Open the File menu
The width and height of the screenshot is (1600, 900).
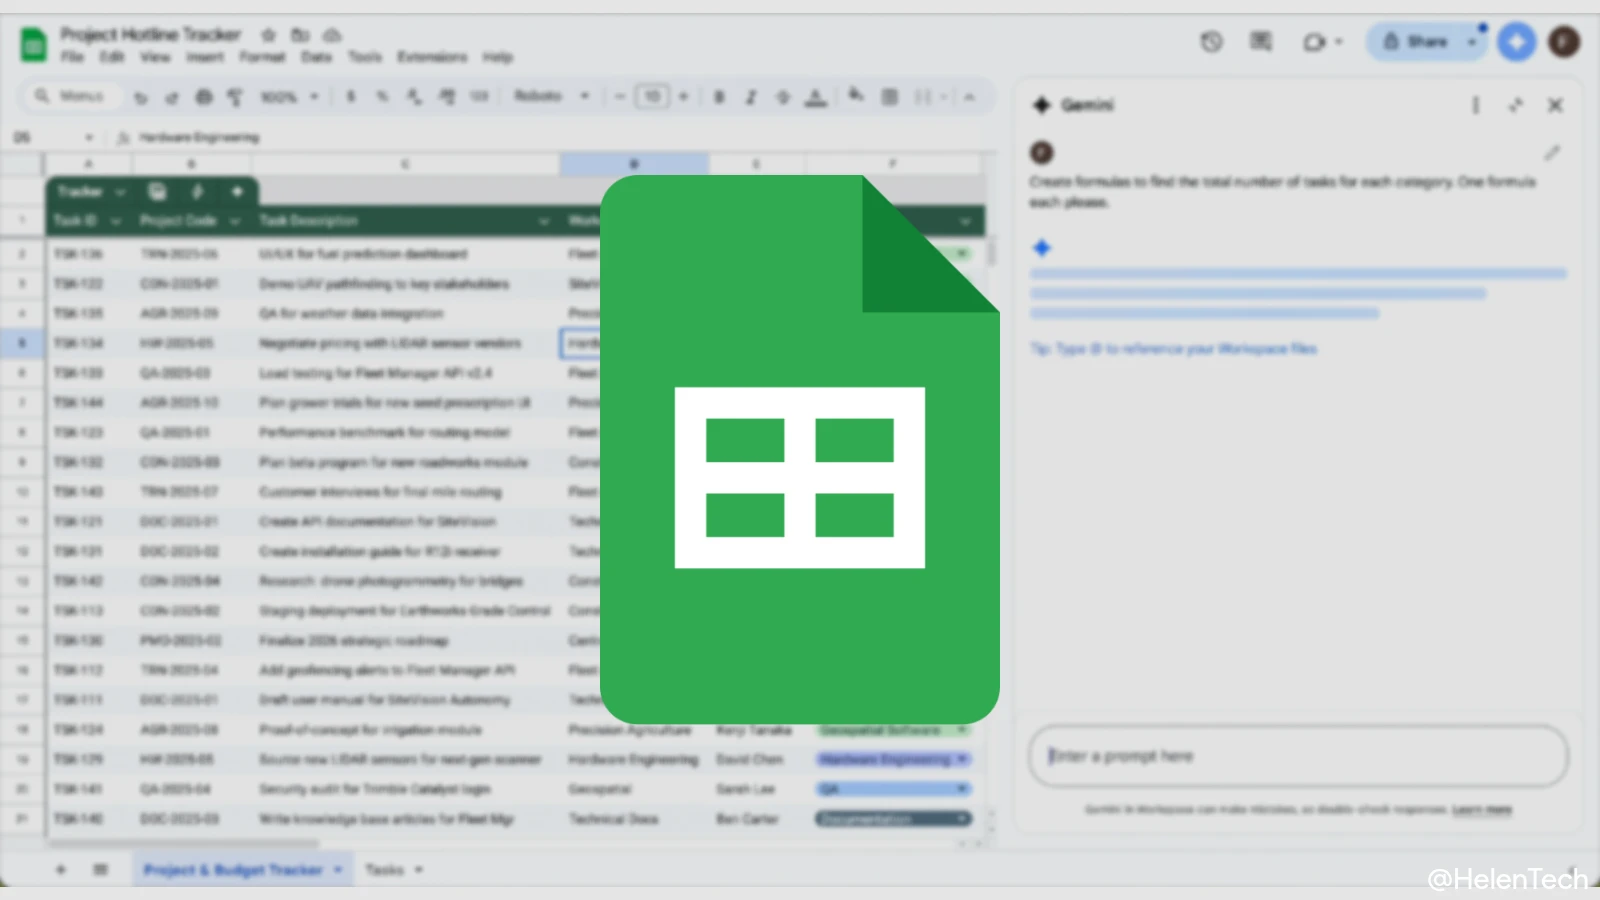click(72, 57)
